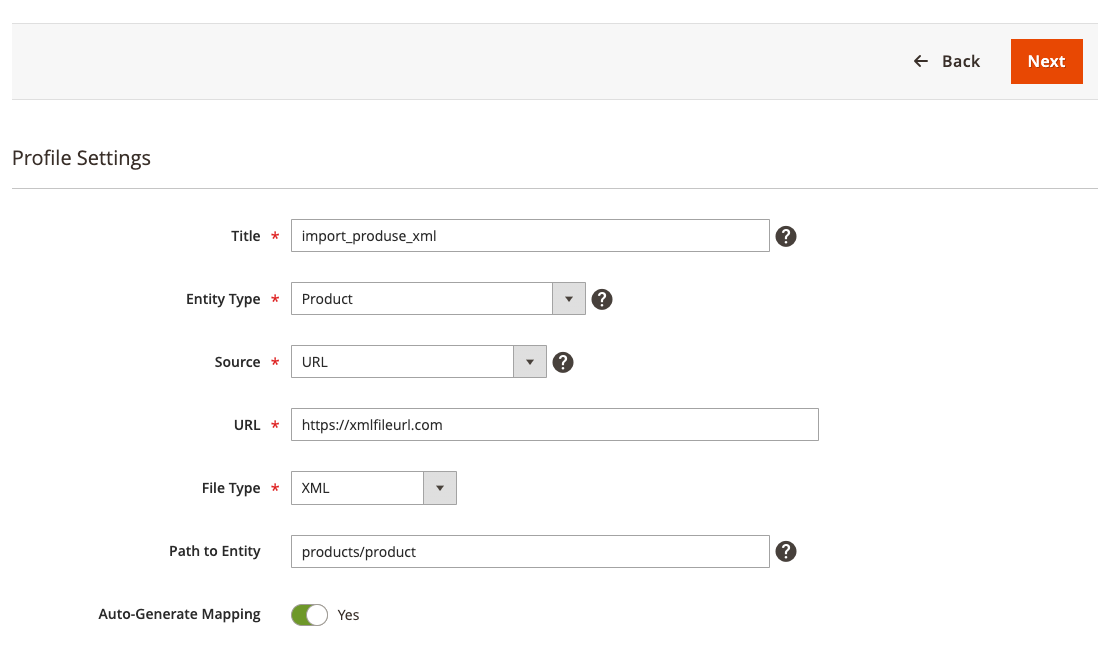This screenshot has width=1101, height=650.
Task: Click the help icon beside Path to Entity
Action: (x=786, y=552)
